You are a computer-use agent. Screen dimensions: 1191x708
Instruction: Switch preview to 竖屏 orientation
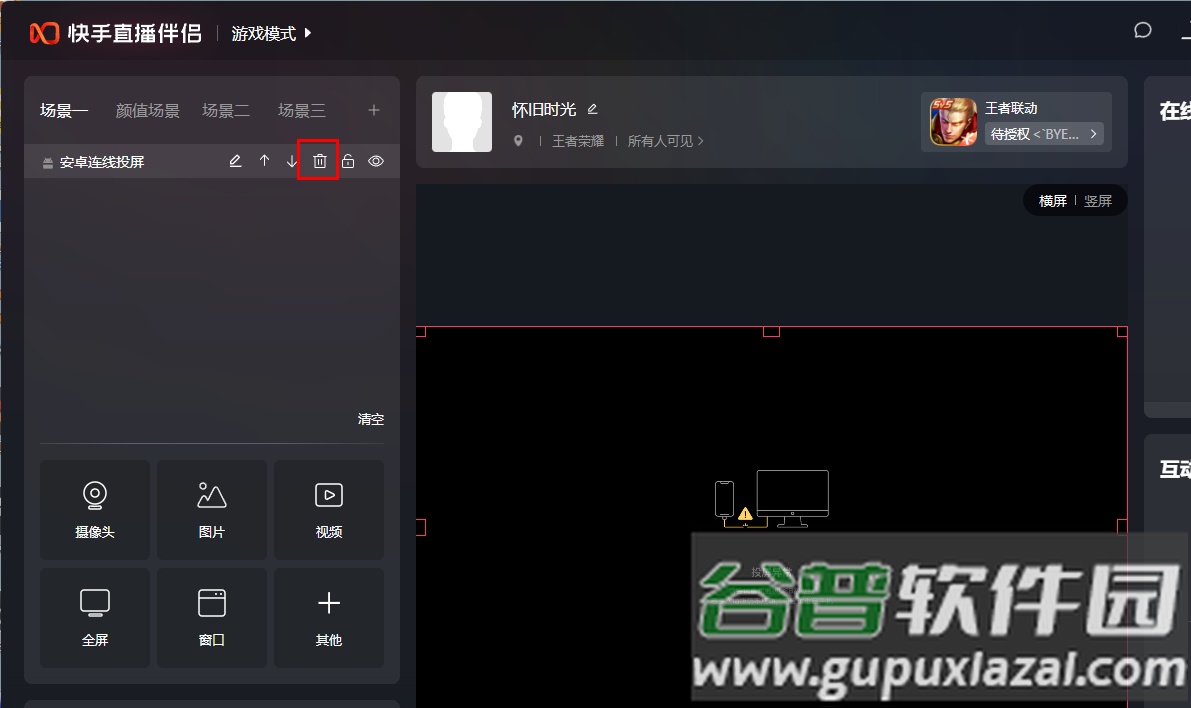1098,201
